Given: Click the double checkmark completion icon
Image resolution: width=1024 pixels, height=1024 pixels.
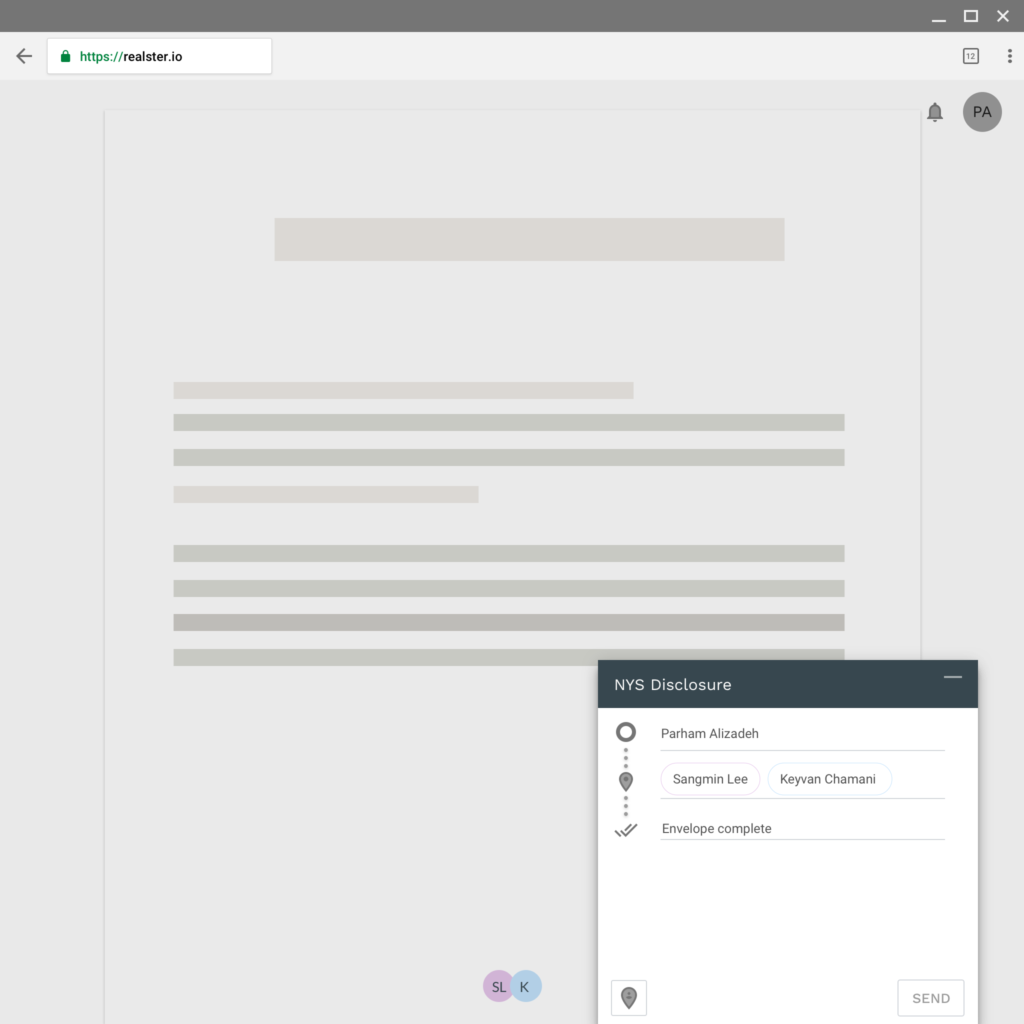Looking at the screenshot, I should (x=626, y=829).
